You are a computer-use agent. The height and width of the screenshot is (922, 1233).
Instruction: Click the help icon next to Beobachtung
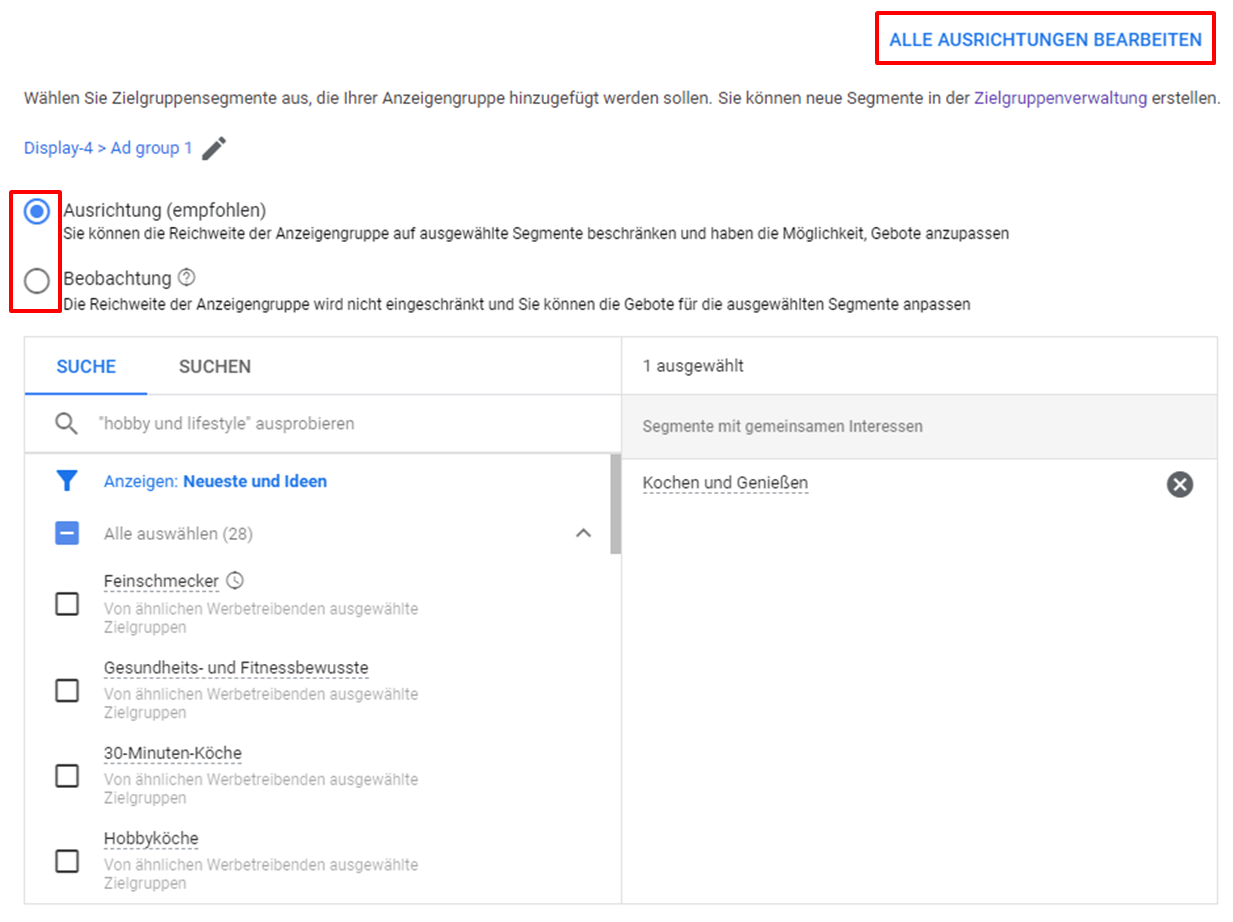coord(185,278)
